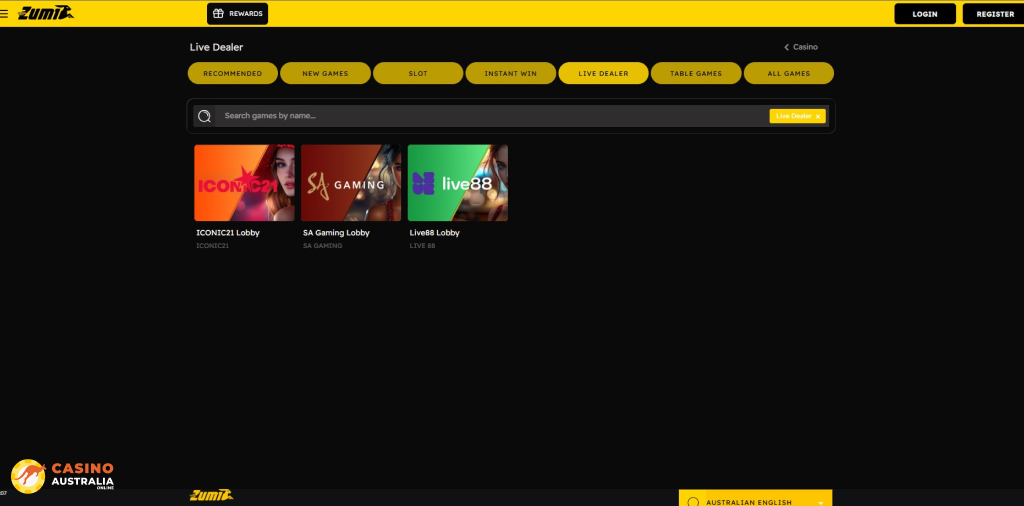The height and width of the screenshot is (506, 1024).
Task: Click the Zumi logo in header
Action: [46, 13]
